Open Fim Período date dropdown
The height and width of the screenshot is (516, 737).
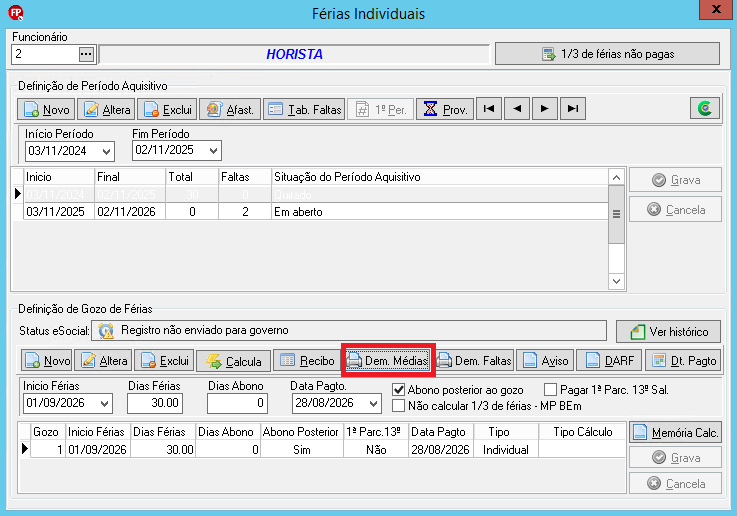(x=214, y=150)
